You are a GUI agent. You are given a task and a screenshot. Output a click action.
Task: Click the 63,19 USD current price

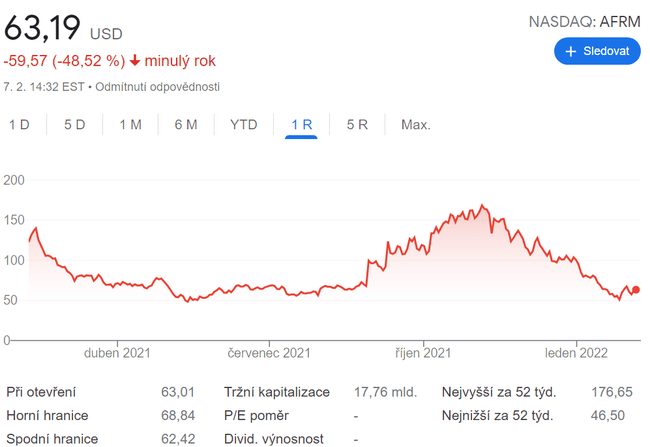tap(63, 29)
